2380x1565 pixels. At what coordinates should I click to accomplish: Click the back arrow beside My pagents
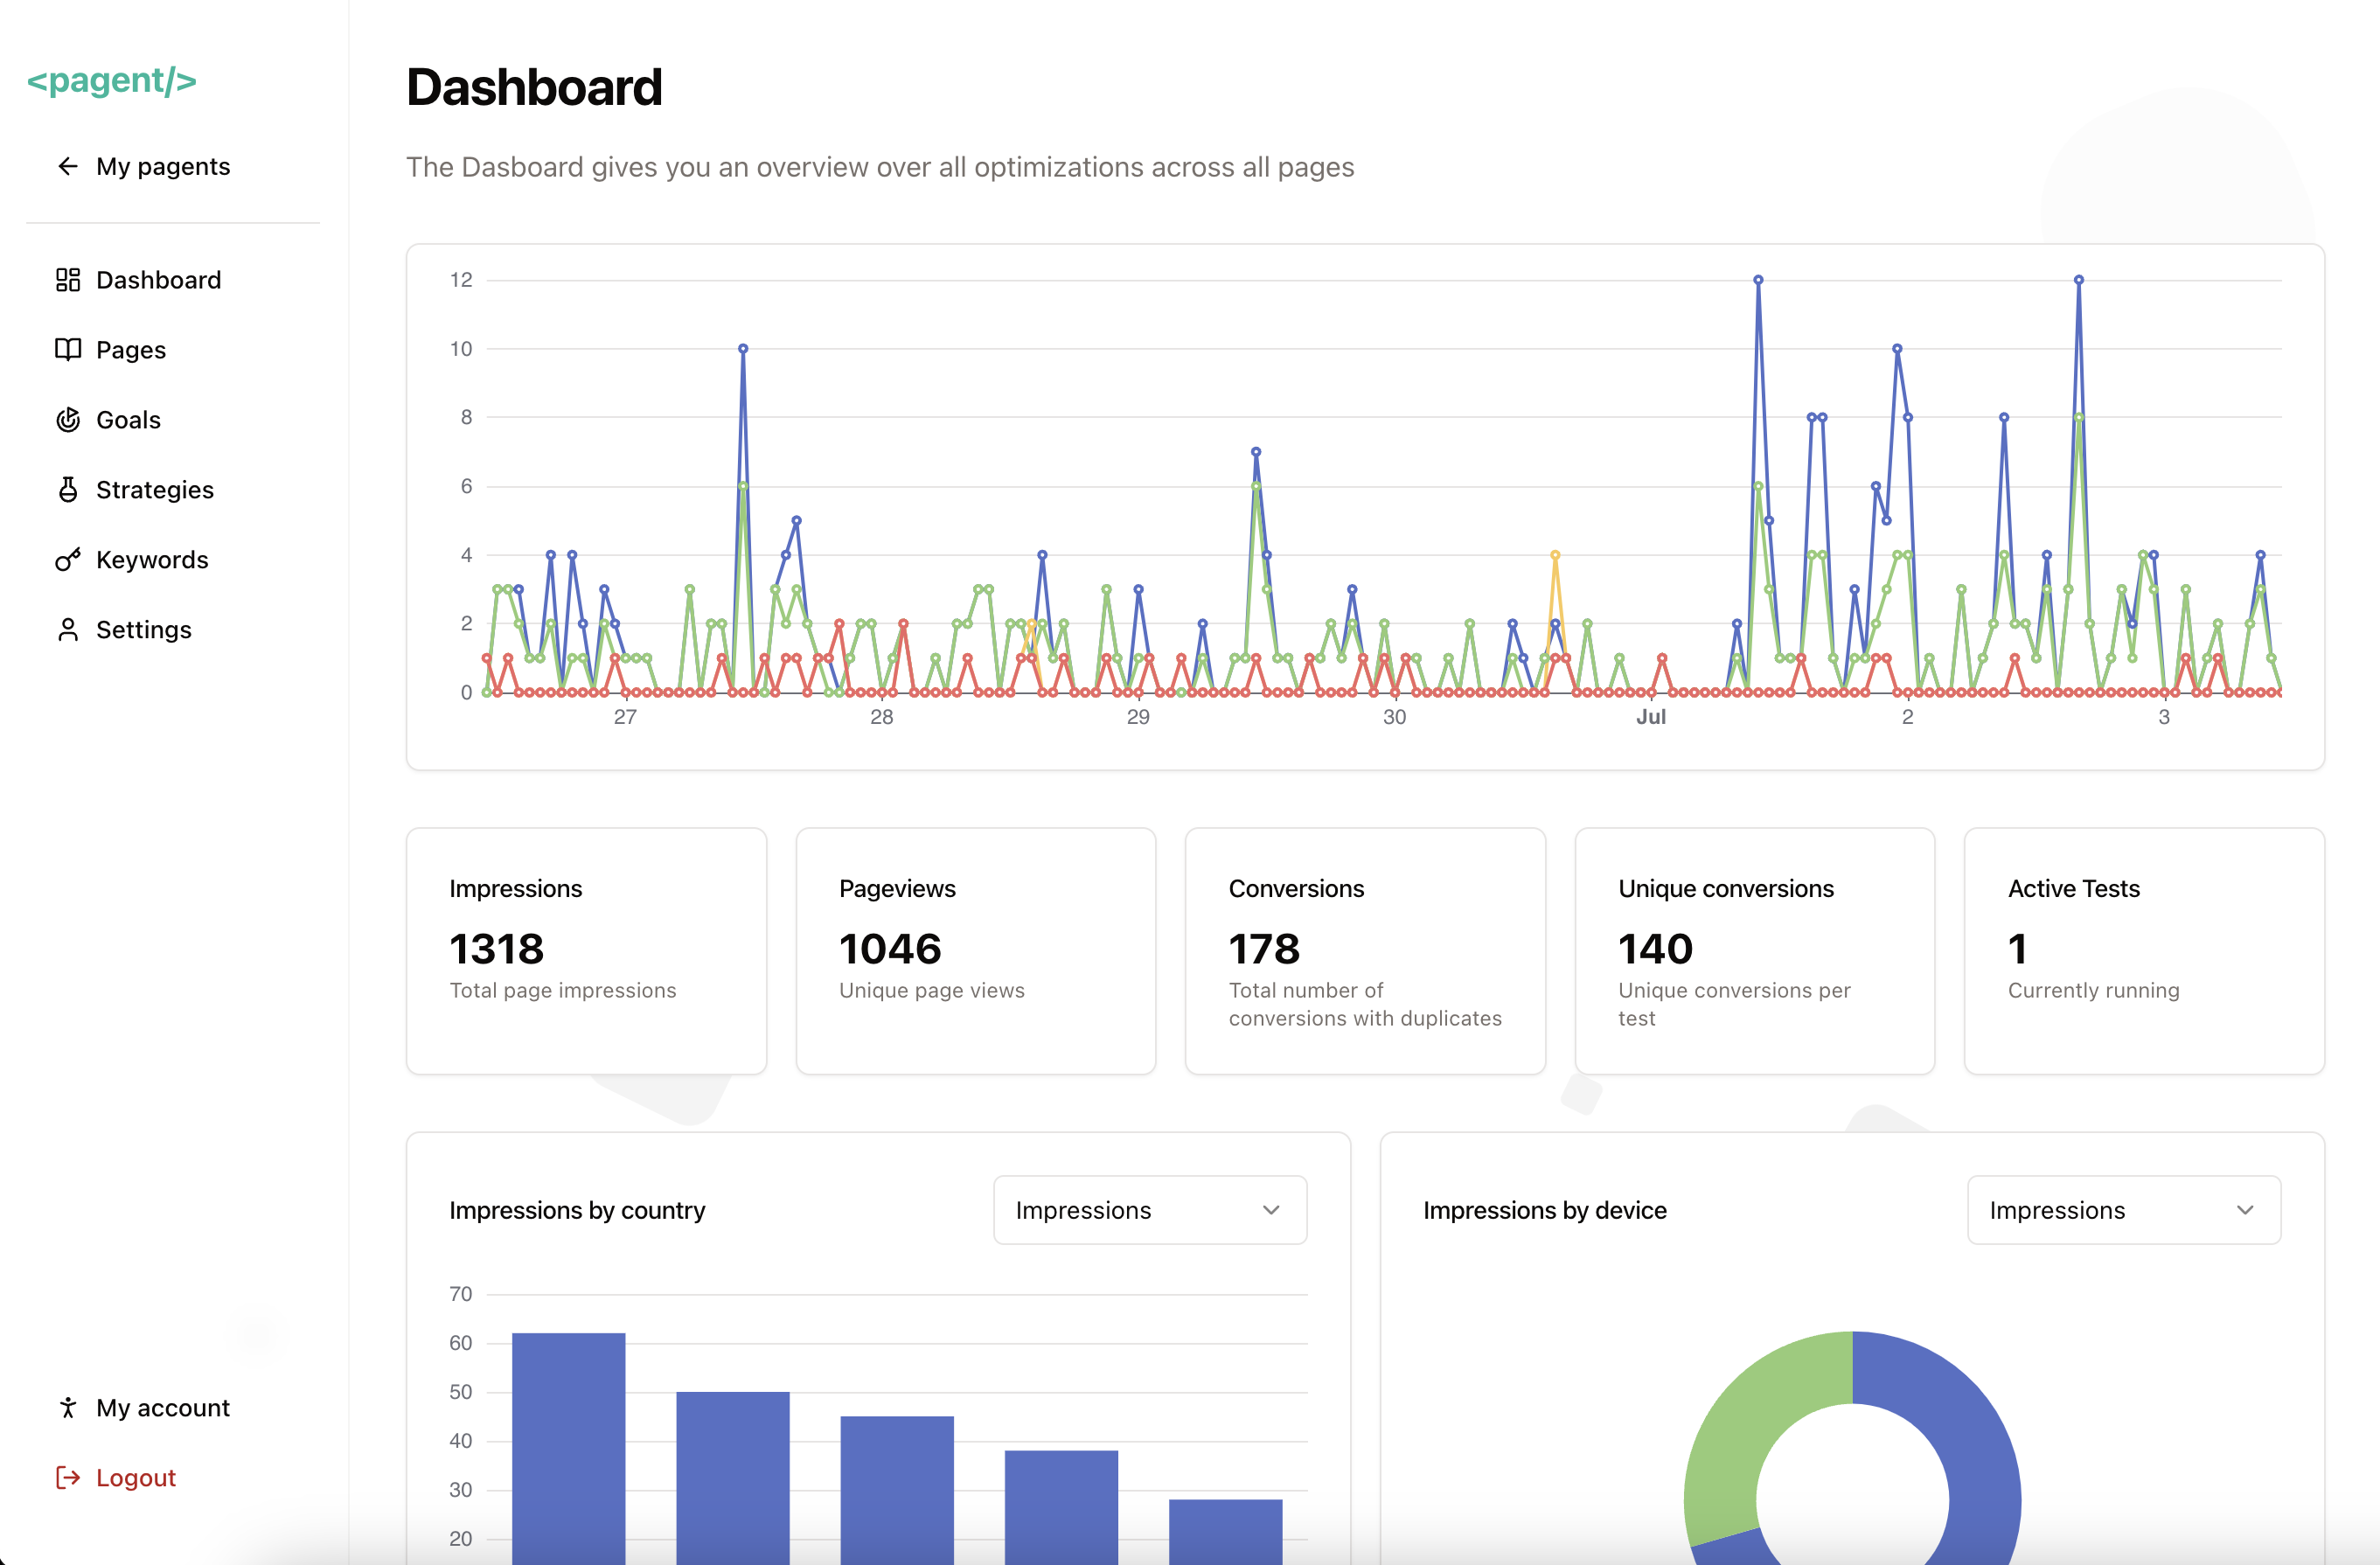click(68, 166)
